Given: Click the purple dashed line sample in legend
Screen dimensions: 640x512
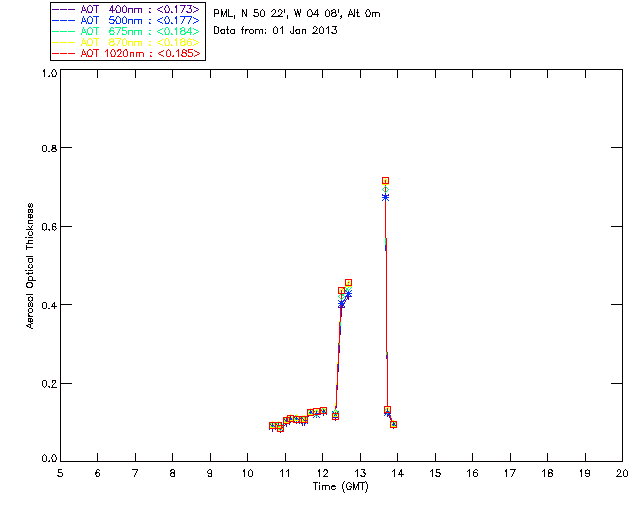Looking at the screenshot, I should (x=64, y=9).
